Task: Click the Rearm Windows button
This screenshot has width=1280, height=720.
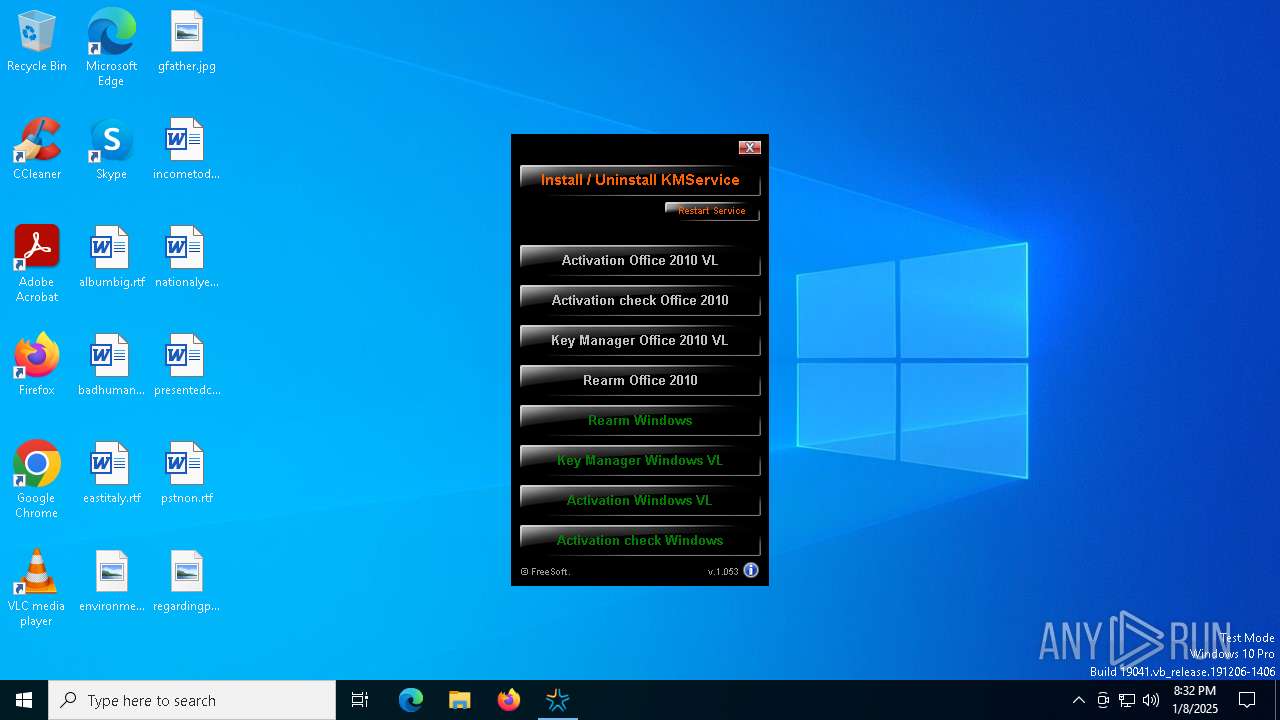Action: (640, 420)
